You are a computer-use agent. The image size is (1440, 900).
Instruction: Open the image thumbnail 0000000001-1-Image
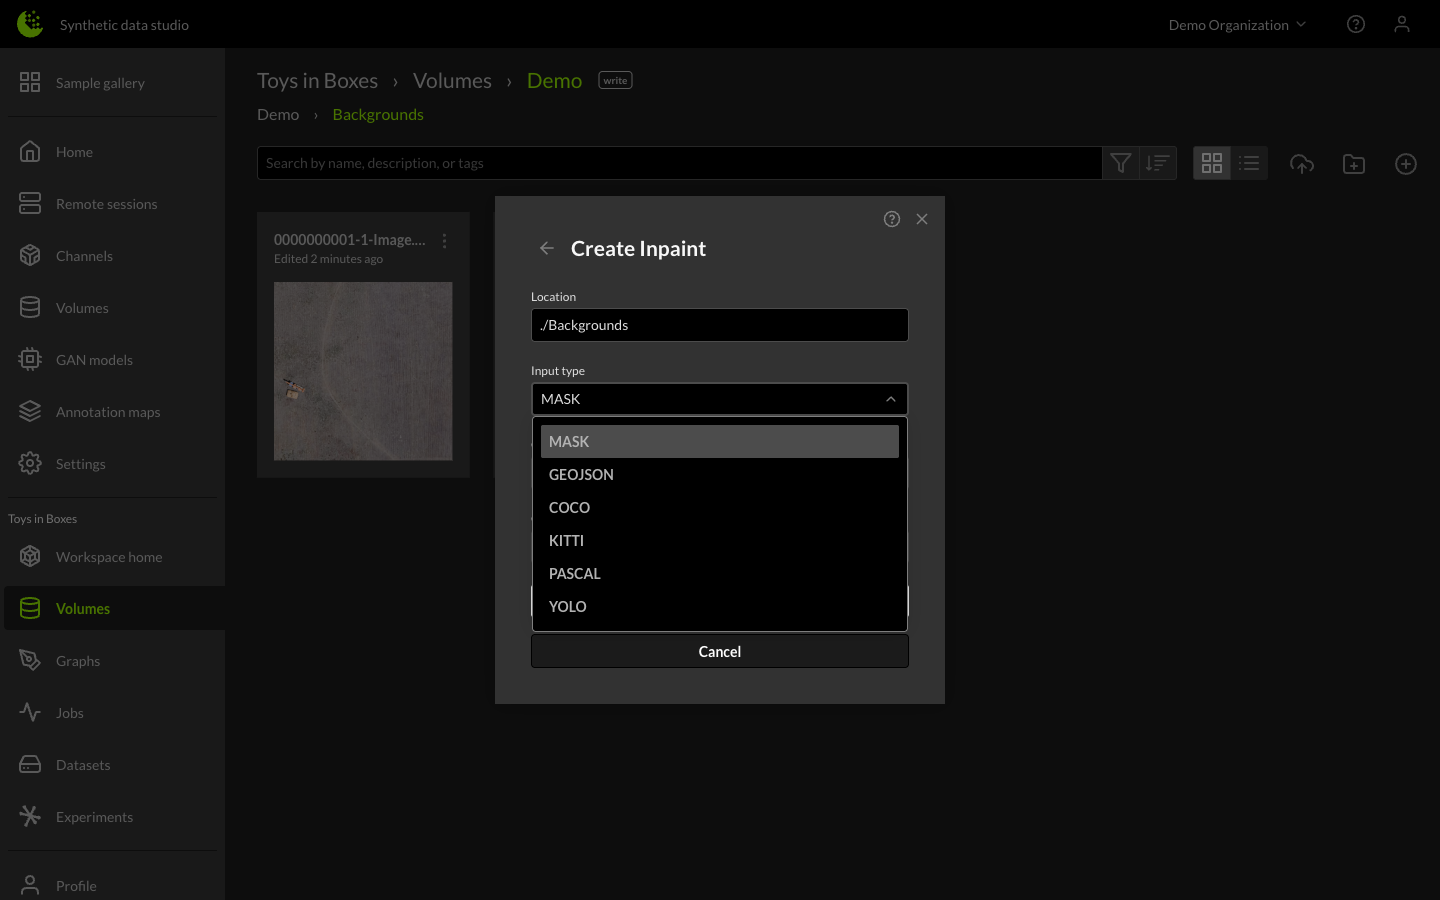[x=363, y=371]
